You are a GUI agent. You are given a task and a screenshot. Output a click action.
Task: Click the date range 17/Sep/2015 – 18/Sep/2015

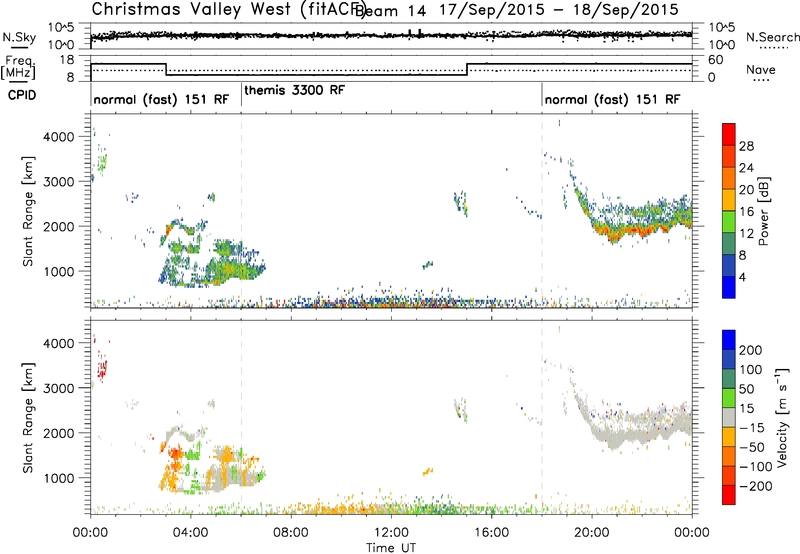(x=559, y=10)
